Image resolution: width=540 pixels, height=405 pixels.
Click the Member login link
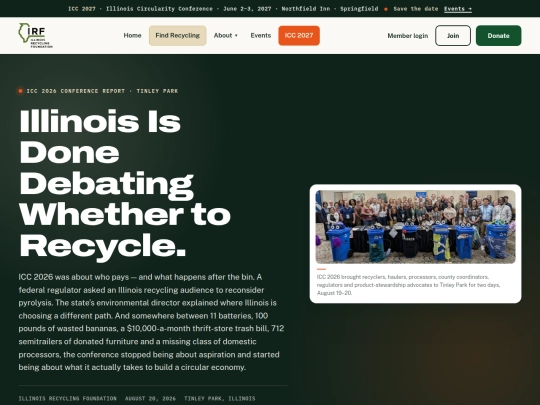point(407,35)
